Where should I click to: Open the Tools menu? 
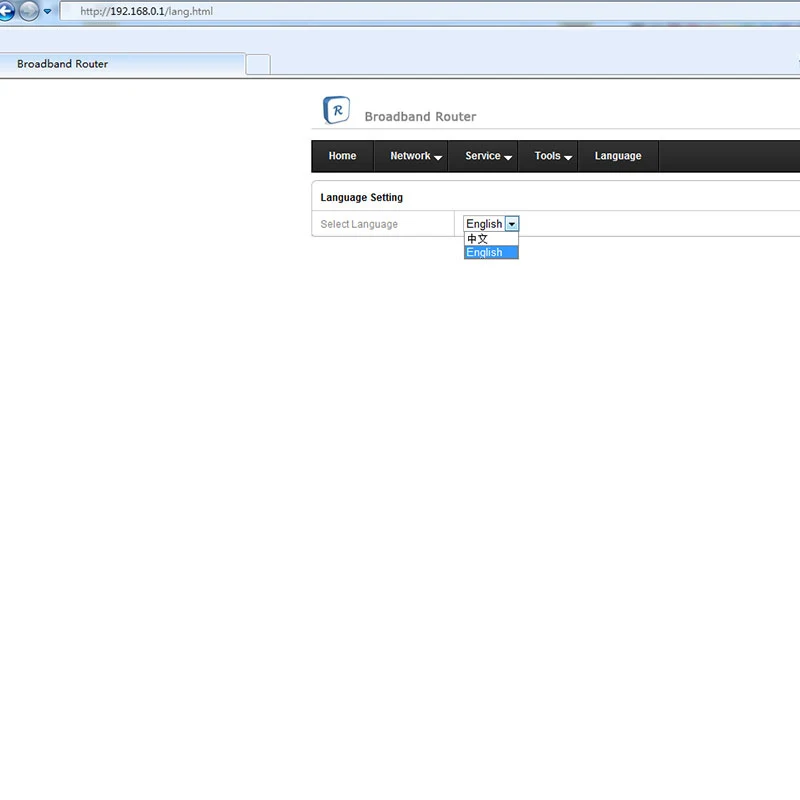coord(548,156)
